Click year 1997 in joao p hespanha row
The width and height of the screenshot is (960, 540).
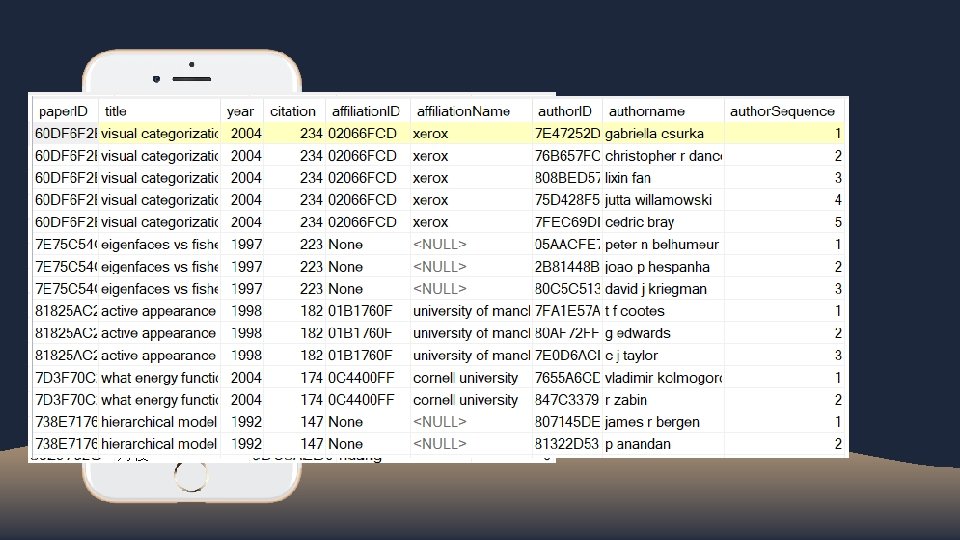tap(242, 267)
